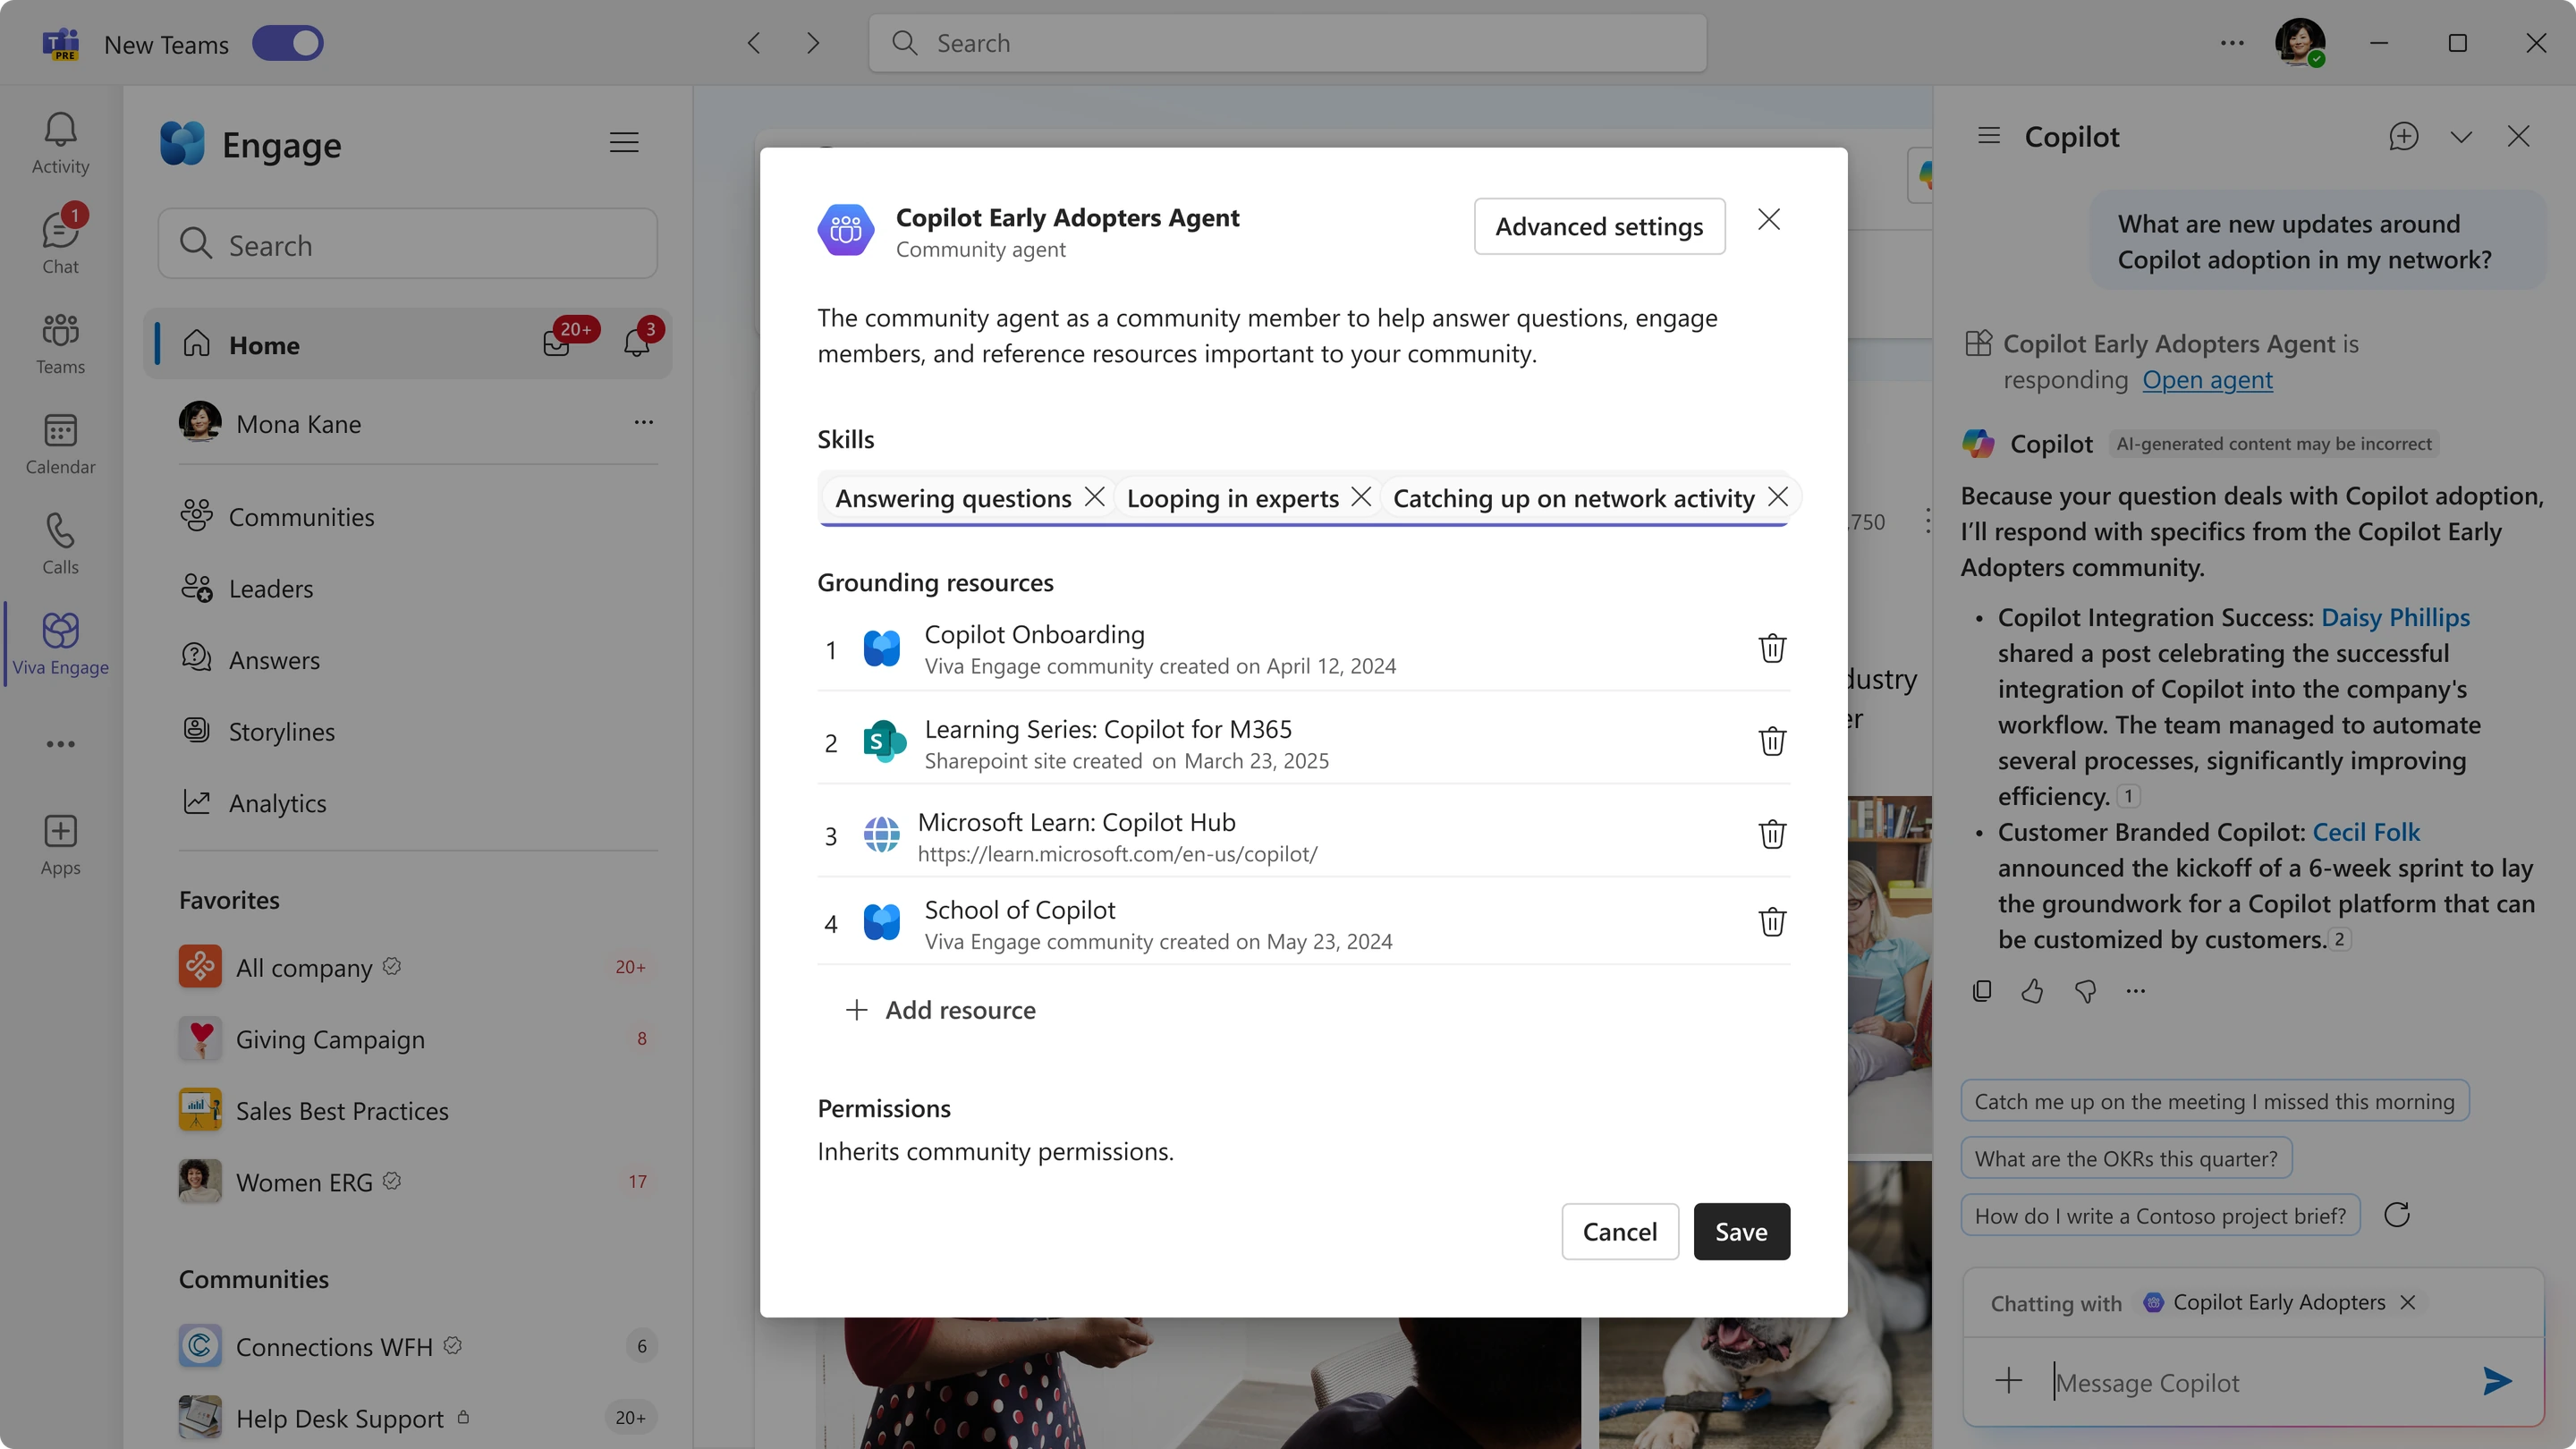Open Apps in the left rail
Image resolution: width=2576 pixels, height=1449 pixels.
click(60, 845)
